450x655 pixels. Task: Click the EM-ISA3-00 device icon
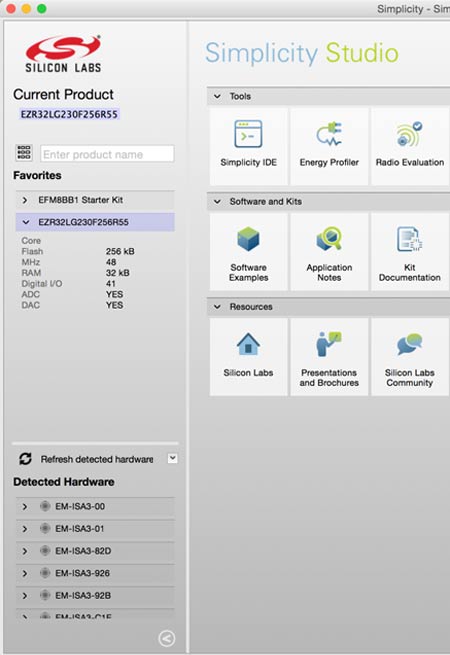pyautogui.click(x=45, y=506)
